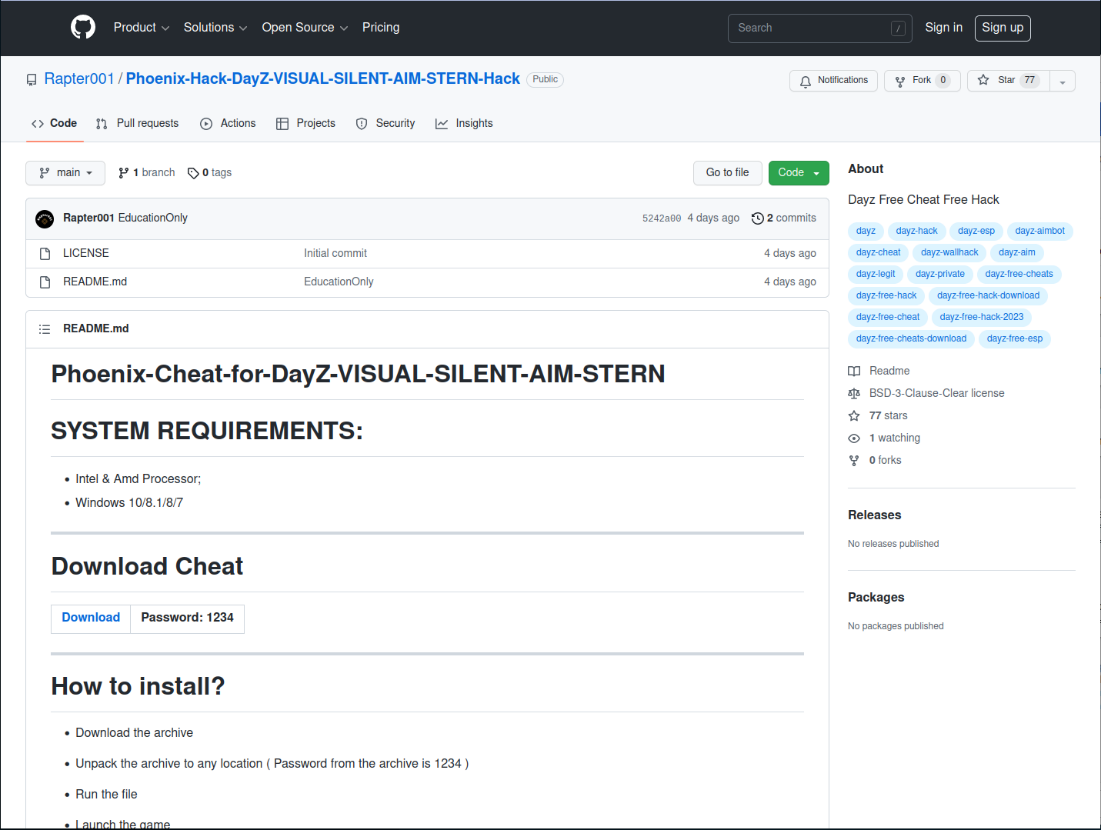Click the tag icon beside 0 tags
This screenshot has width=1101, height=830.
click(193, 173)
